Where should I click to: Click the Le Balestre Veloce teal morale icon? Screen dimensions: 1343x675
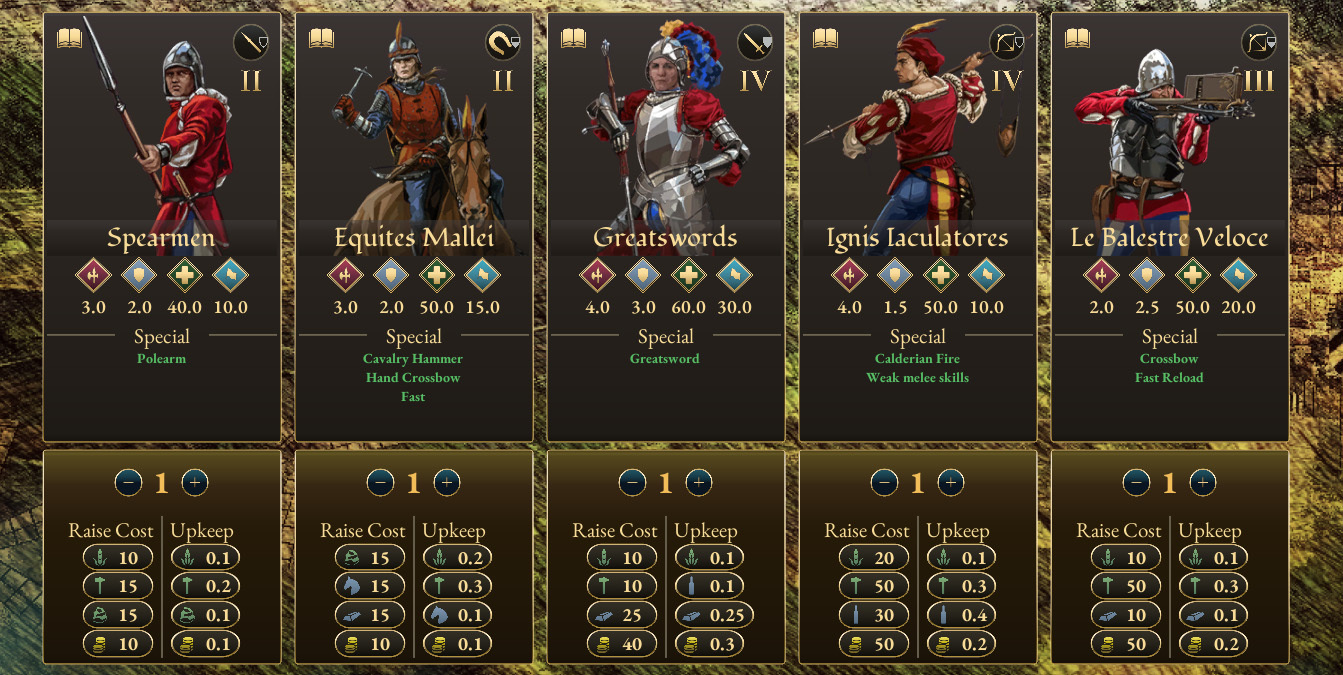click(x=1237, y=275)
